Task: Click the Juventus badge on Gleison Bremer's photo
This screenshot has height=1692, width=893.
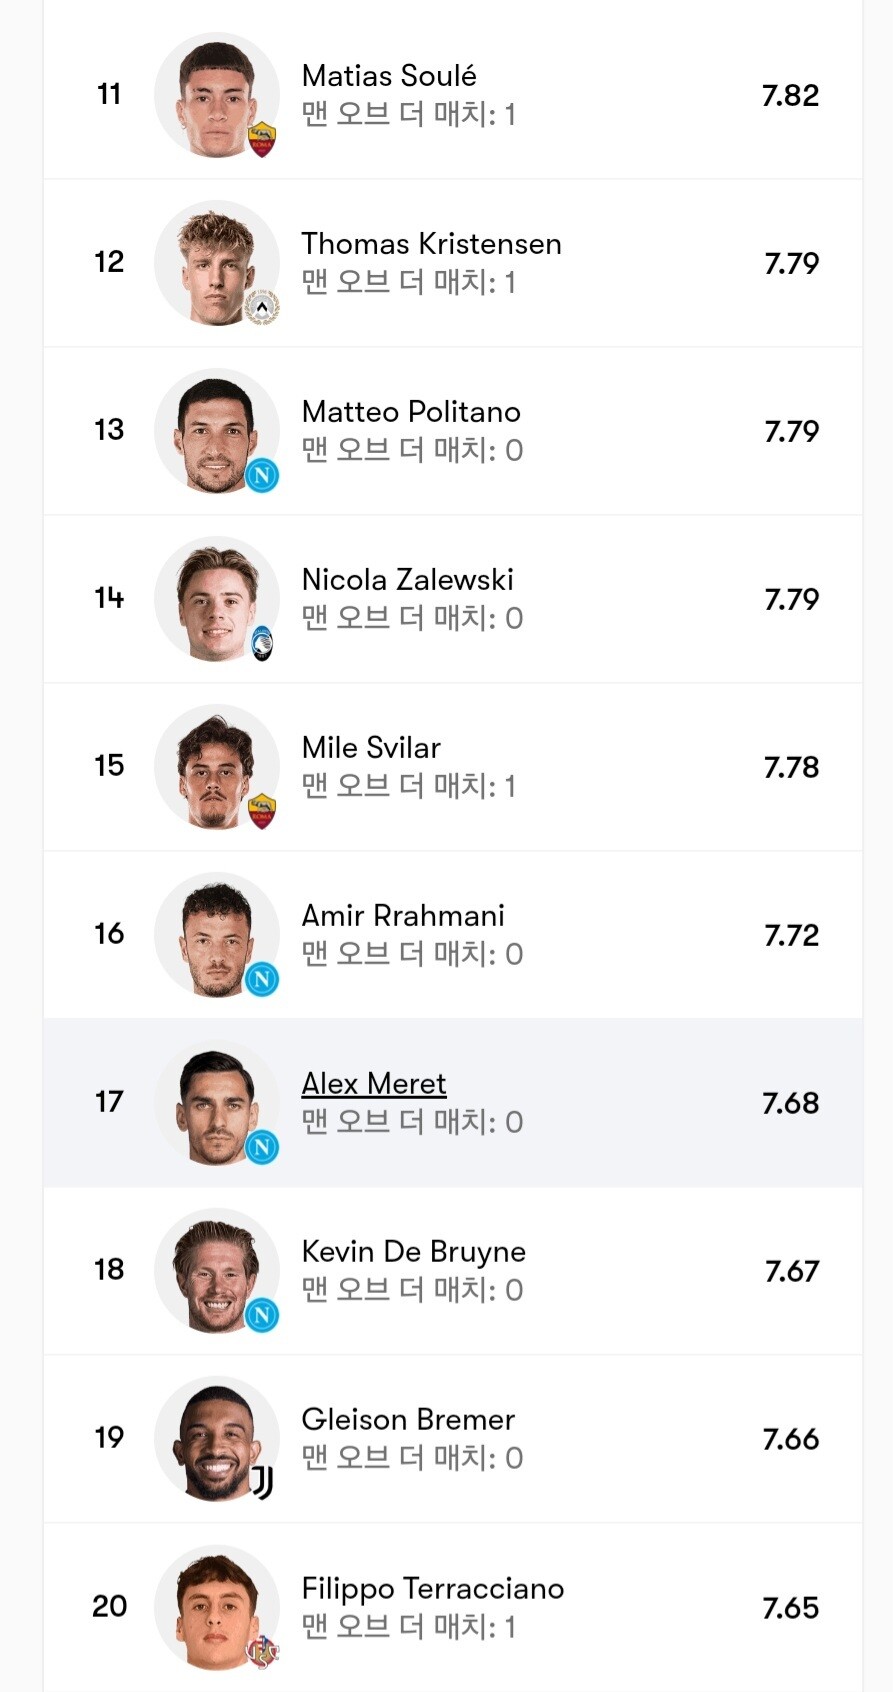Action: [x=262, y=1482]
